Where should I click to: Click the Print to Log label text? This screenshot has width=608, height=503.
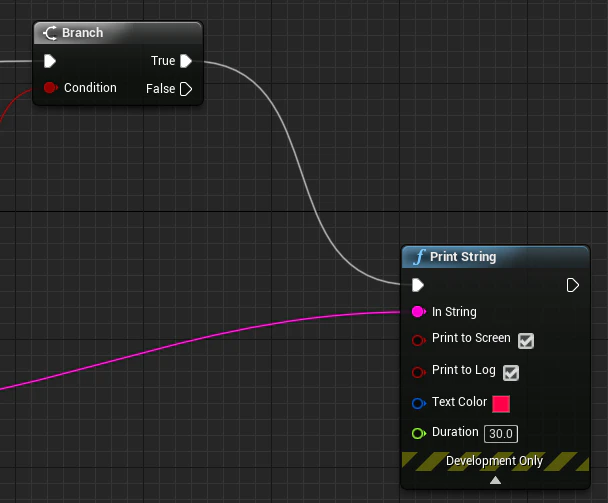tap(464, 370)
